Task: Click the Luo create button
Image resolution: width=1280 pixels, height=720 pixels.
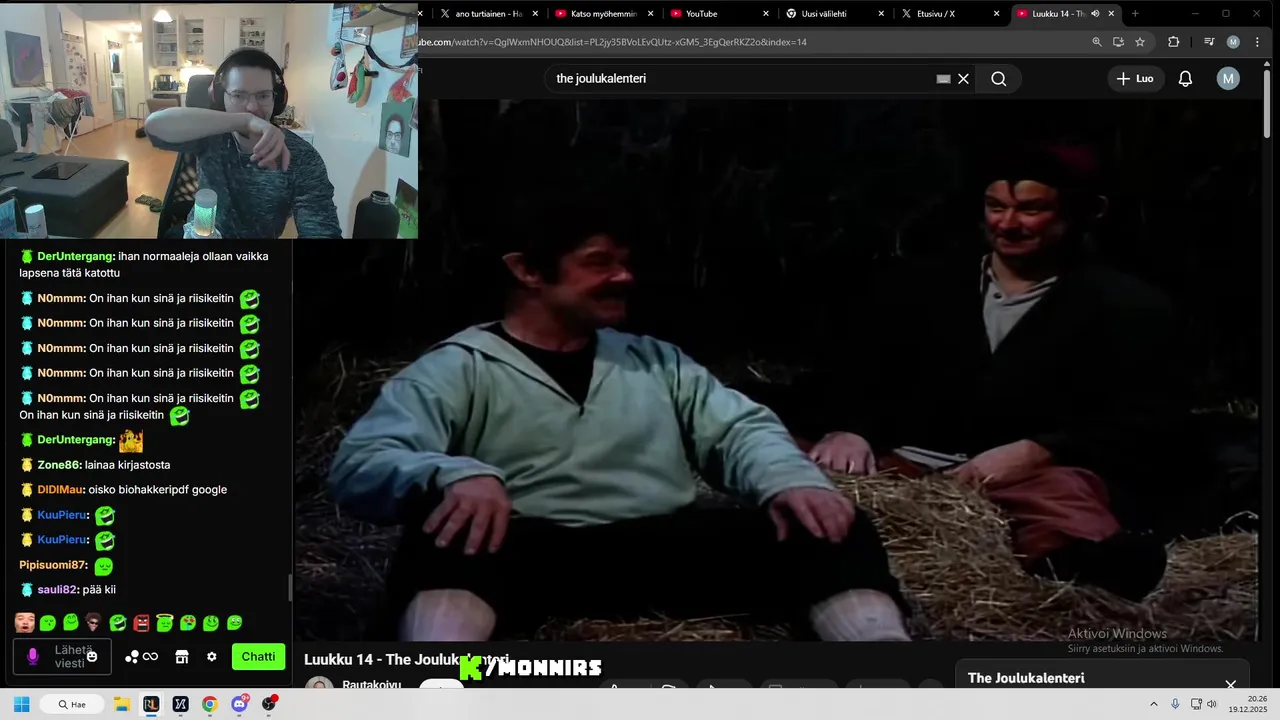Action: [1135, 79]
